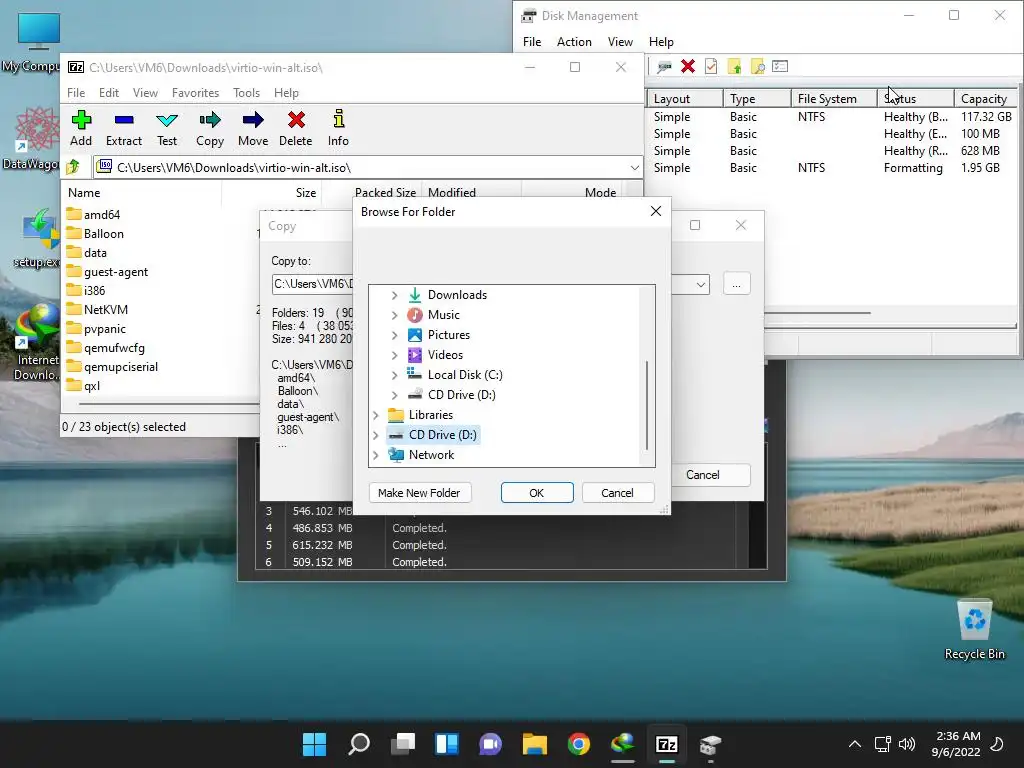Expand the Pictures folder node
The height and width of the screenshot is (768, 1024).
point(394,335)
